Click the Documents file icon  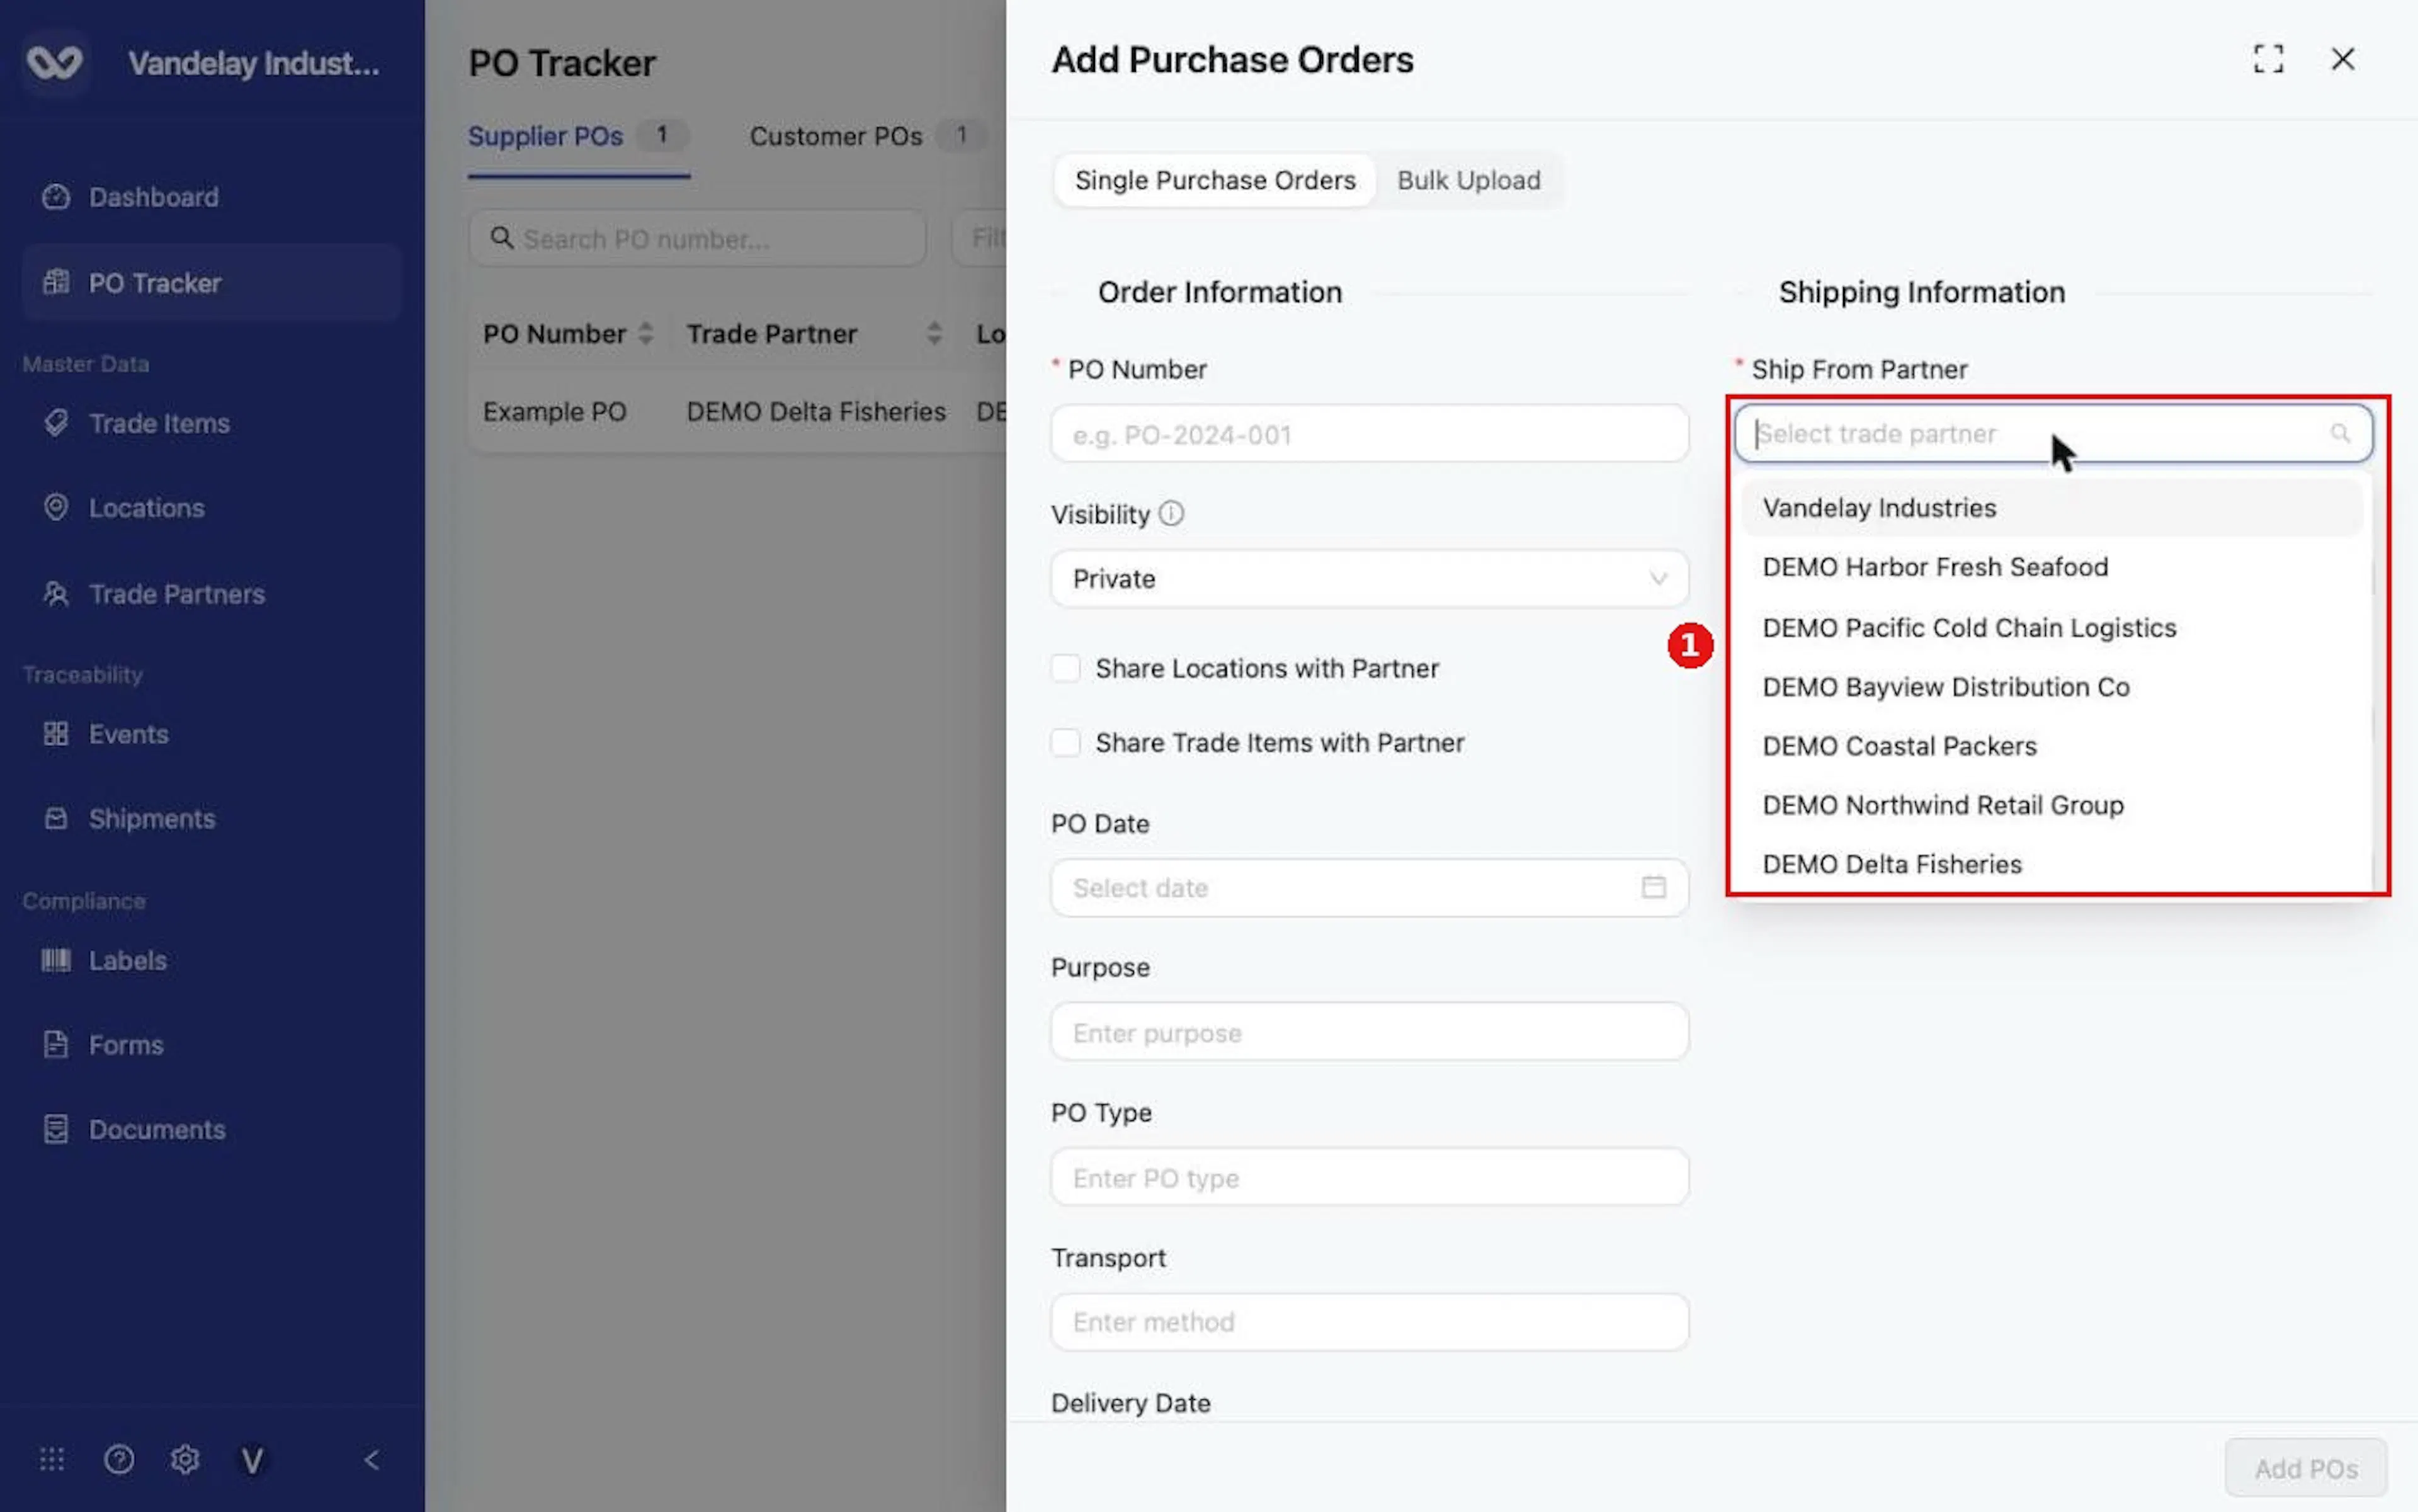tap(56, 1130)
